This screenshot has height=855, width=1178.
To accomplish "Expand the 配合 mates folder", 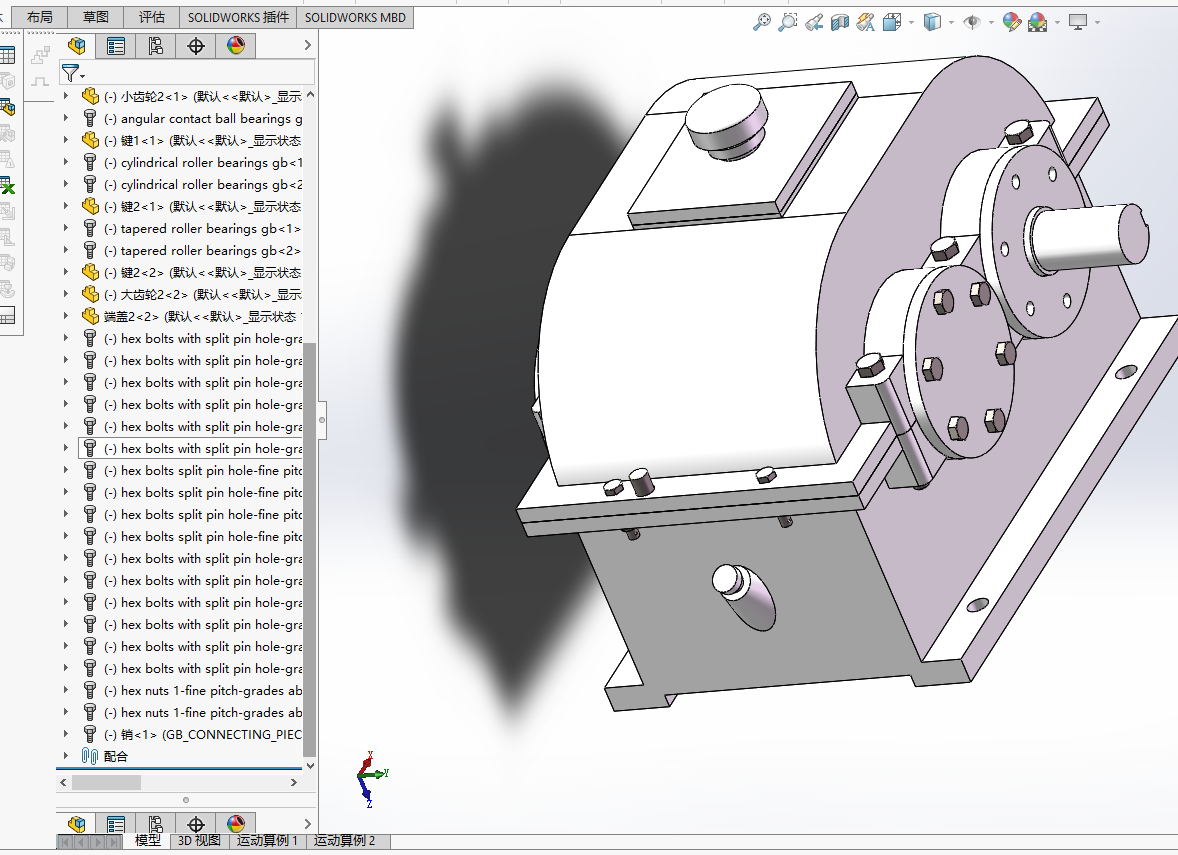I will pos(66,757).
